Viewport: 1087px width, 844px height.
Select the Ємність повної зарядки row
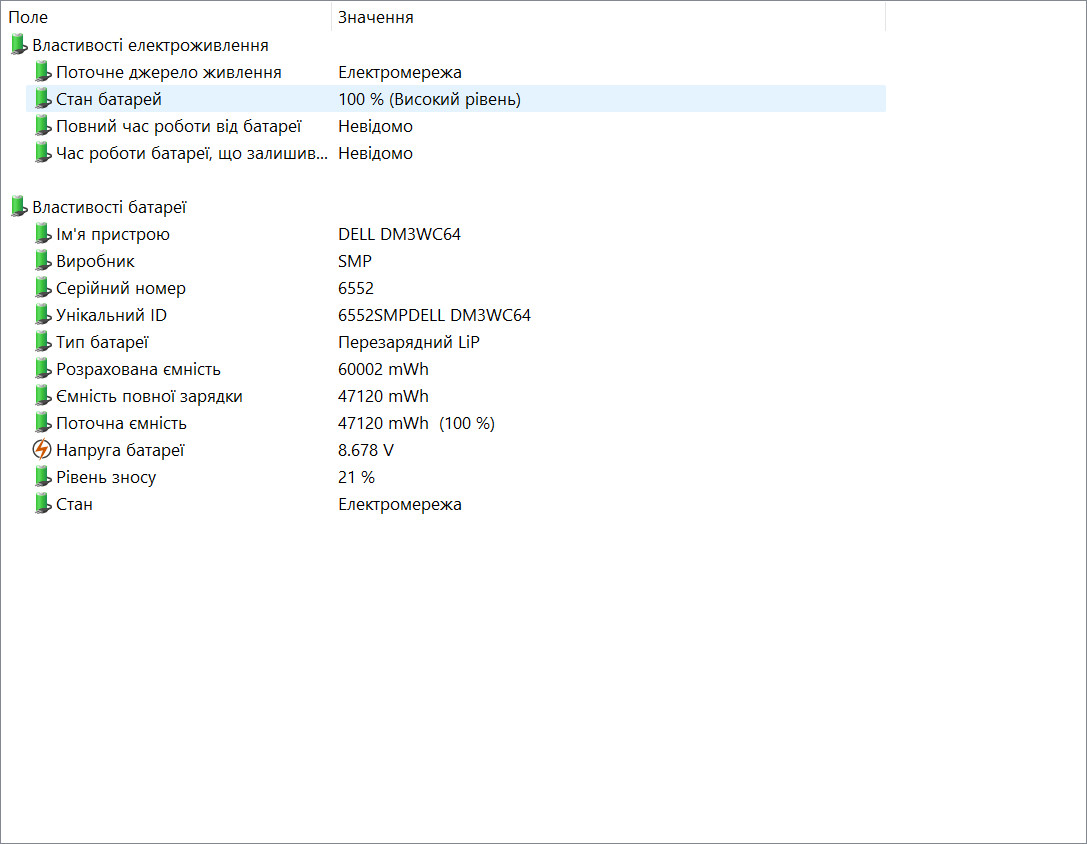[x=455, y=397]
